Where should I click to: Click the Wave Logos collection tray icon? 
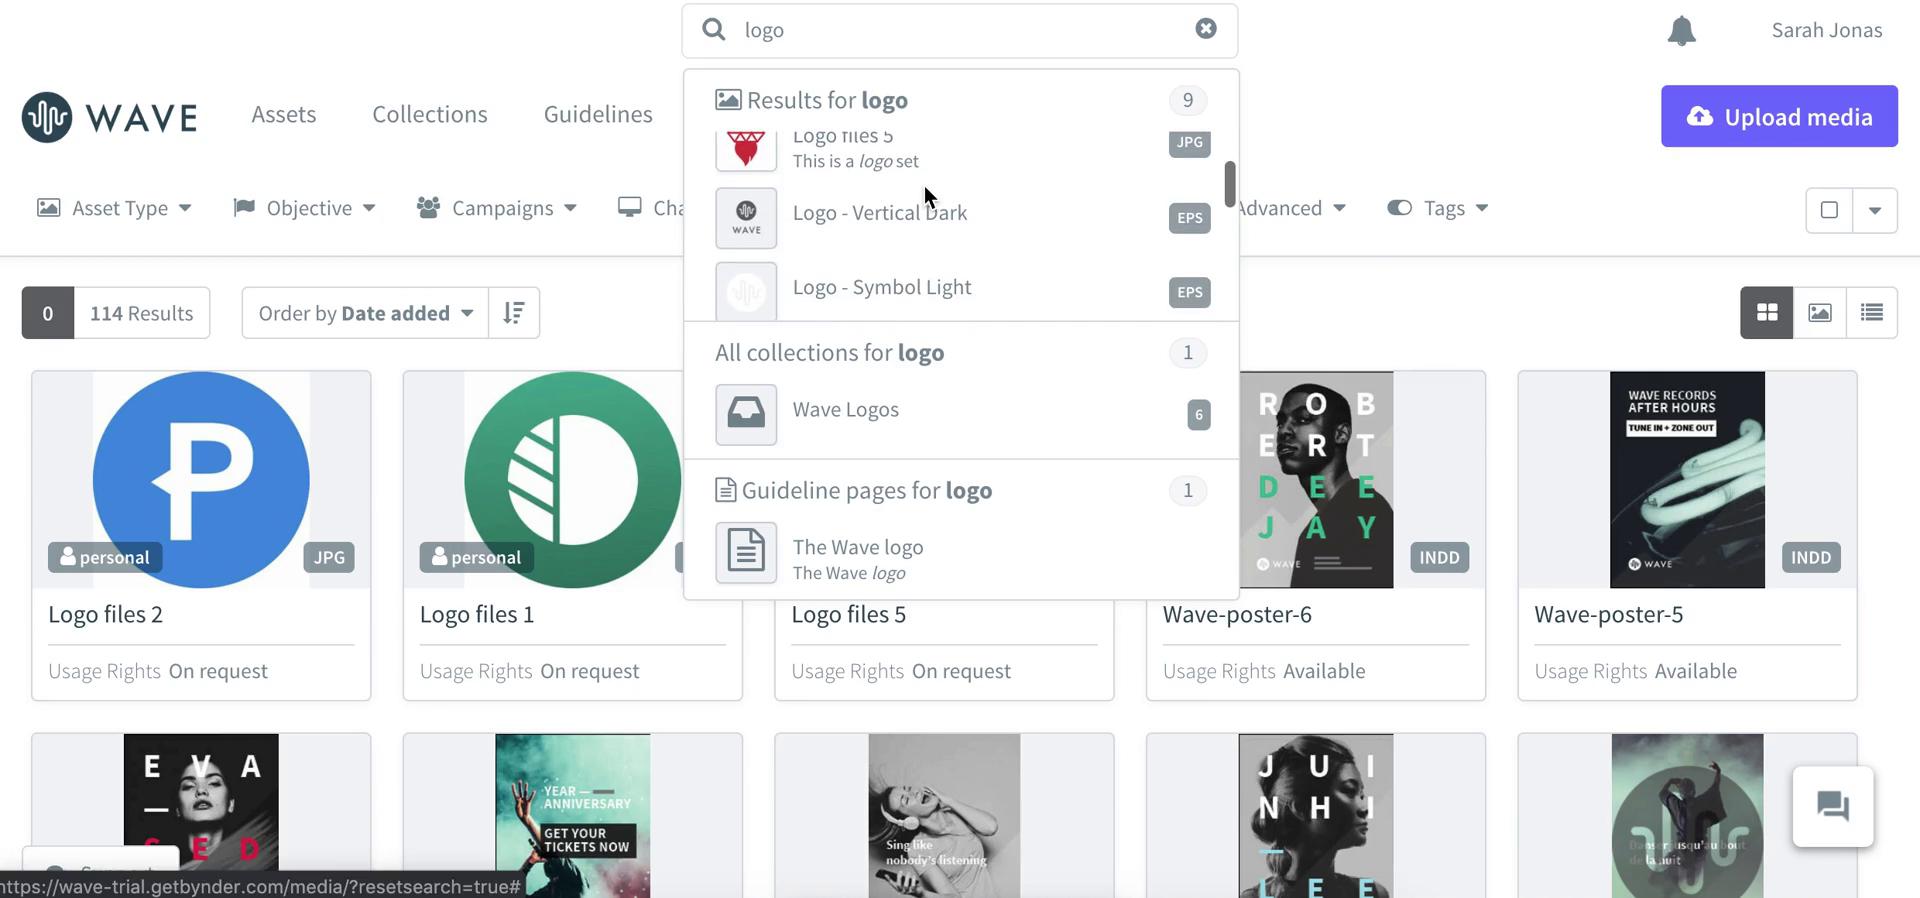[x=746, y=414]
